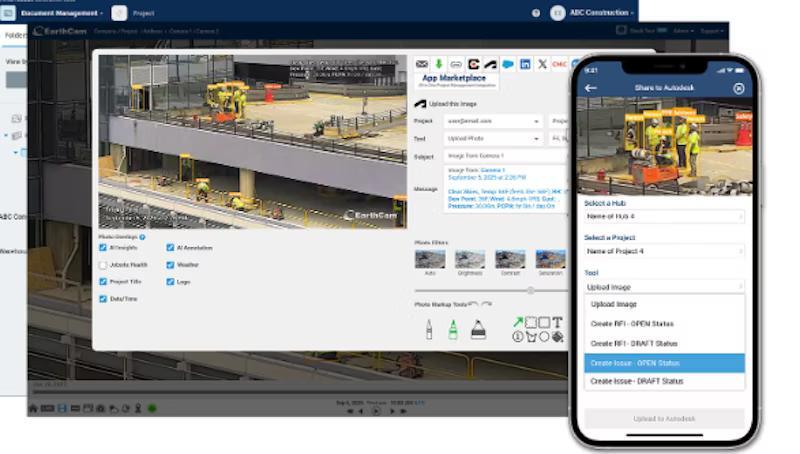This screenshot has height=454, width=800.
Task: Open the Select a Hub dropdown on phone
Action: pos(664,217)
